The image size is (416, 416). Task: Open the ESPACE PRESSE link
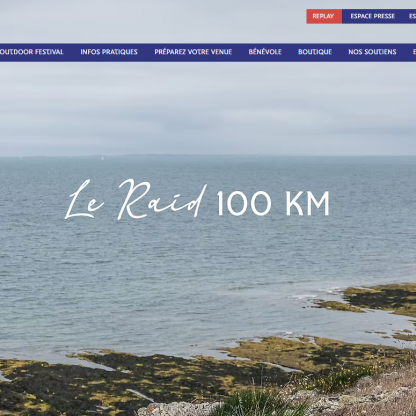(372, 16)
